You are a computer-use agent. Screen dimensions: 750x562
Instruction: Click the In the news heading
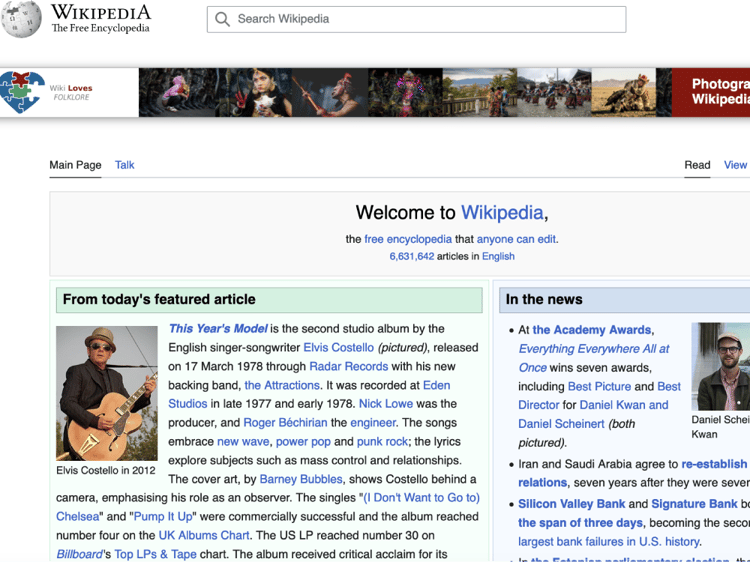[544, 299]
